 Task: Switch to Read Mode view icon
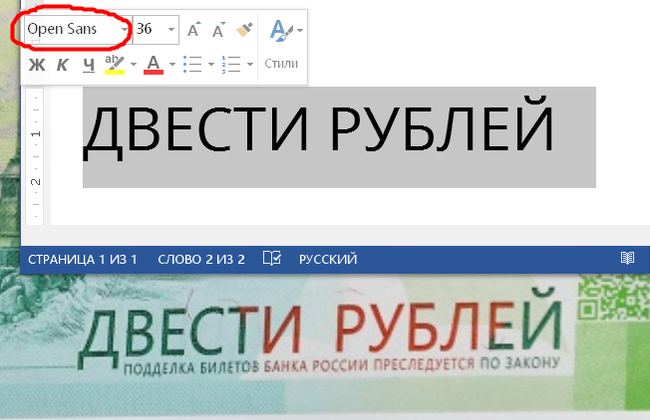(627, 258)
